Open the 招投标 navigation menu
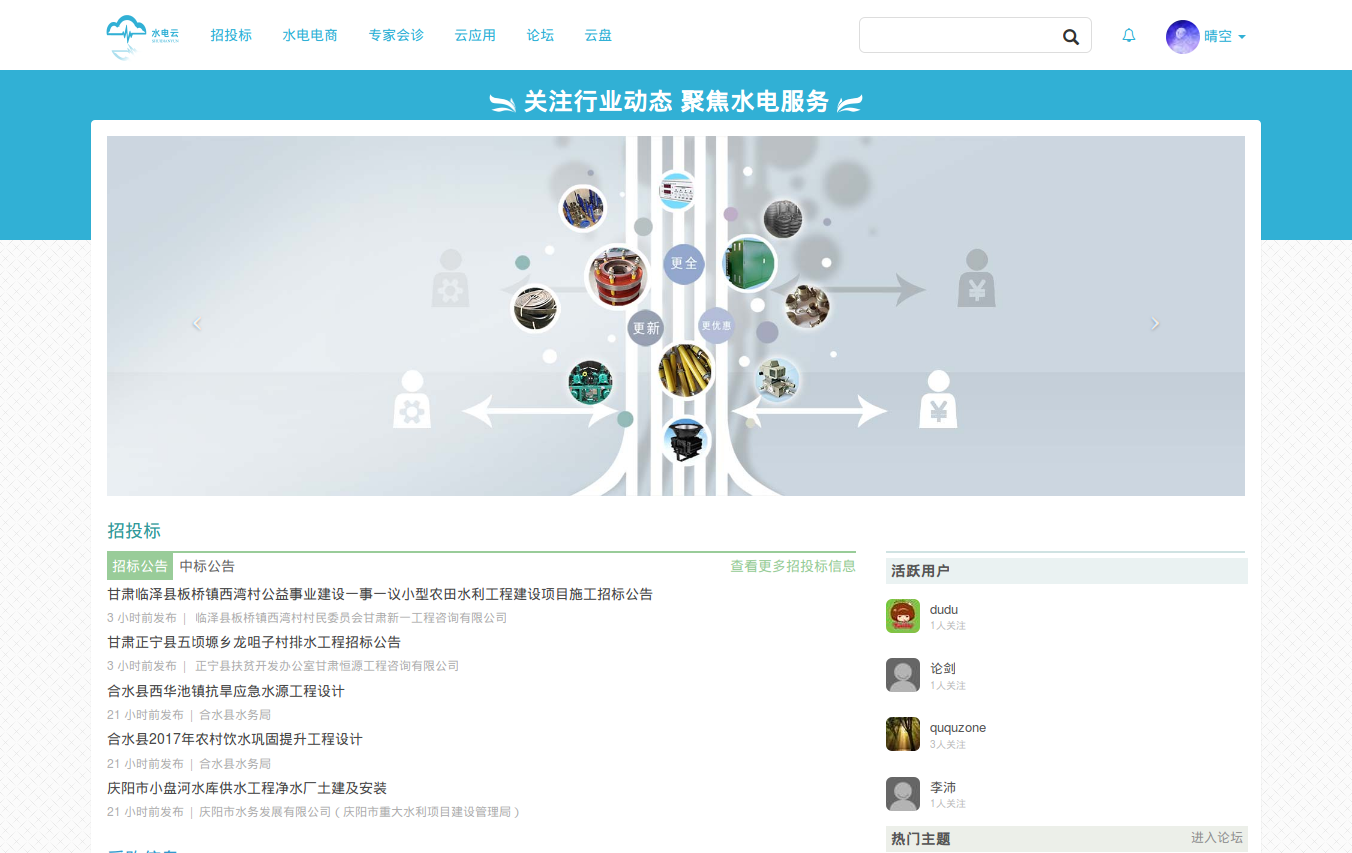The width and height of the screenshot is (1352, 853). (x=231, y=35)
